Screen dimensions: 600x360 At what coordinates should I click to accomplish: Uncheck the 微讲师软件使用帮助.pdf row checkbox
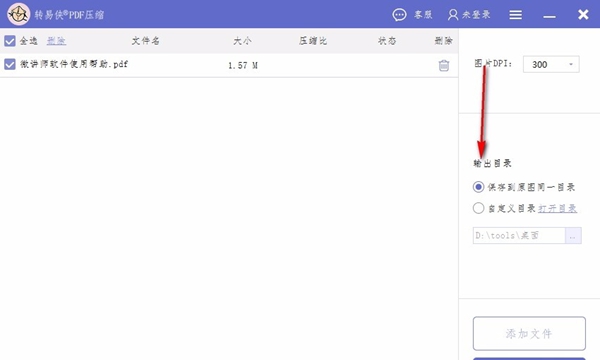coord(10,64)
